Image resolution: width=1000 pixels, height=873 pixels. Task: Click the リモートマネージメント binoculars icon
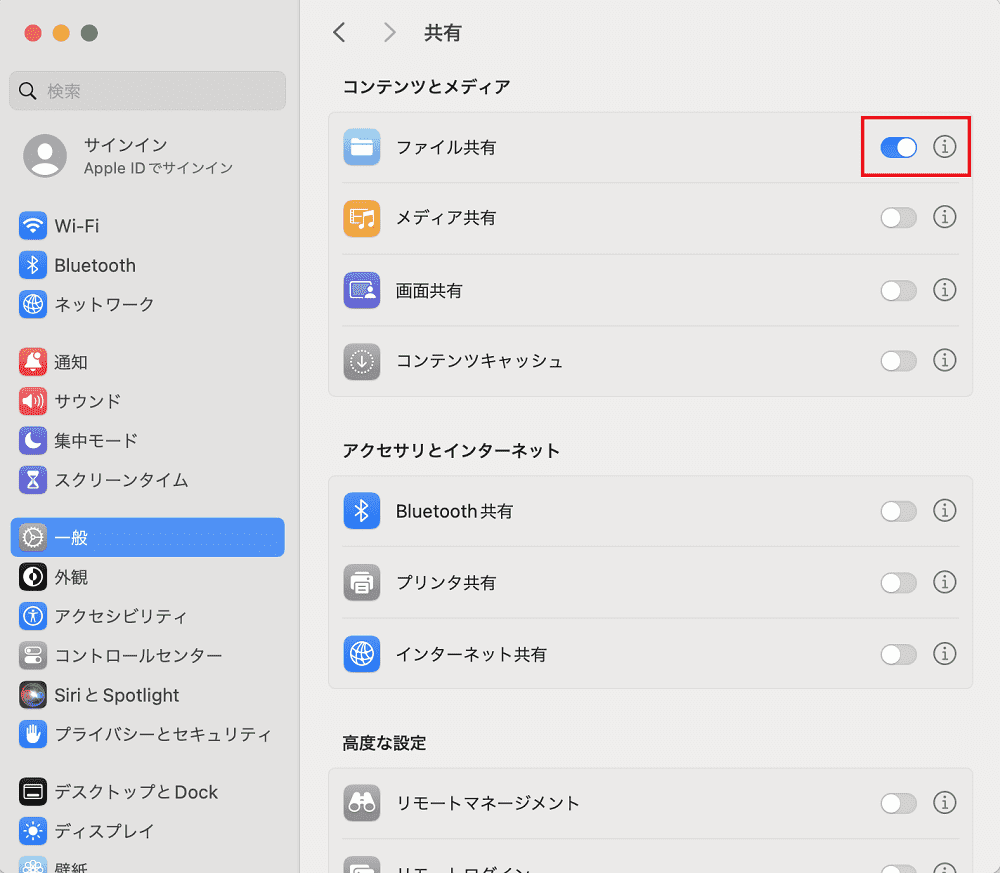[x=362, y=802]
